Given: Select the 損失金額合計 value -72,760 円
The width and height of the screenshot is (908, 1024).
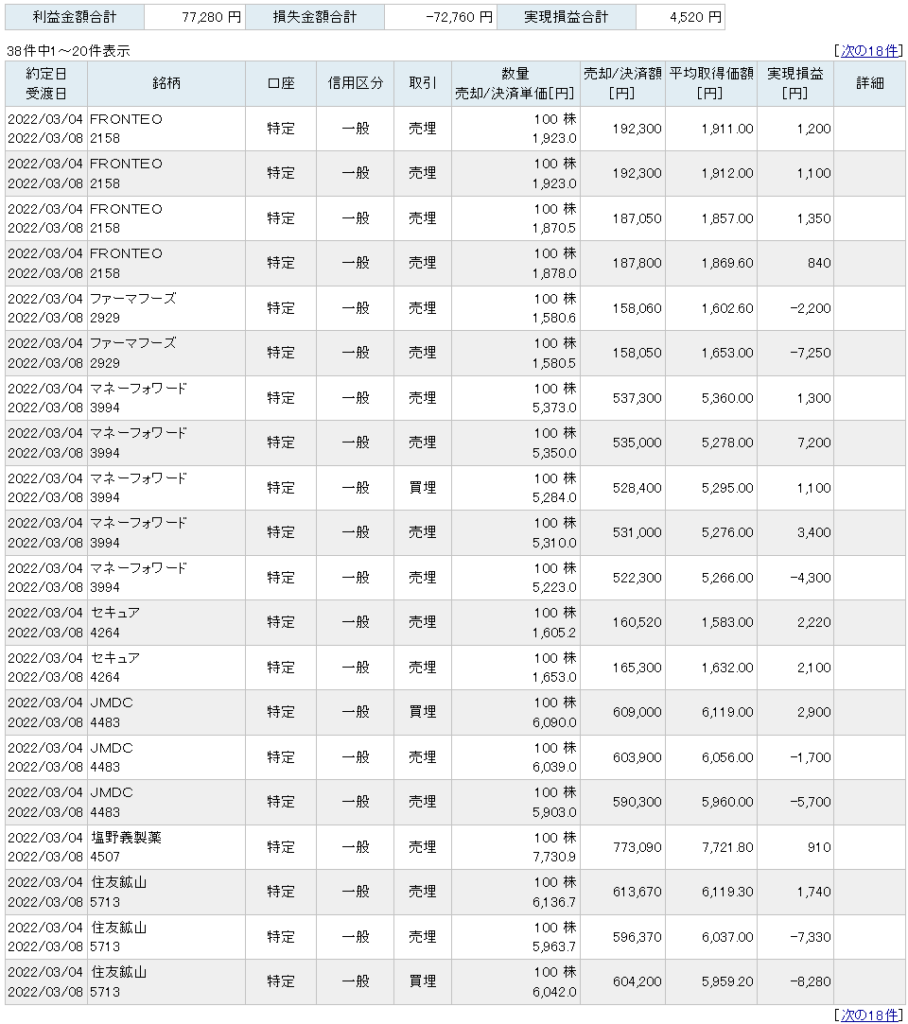Looking at the screenshot, I should (x=459, y=17).
